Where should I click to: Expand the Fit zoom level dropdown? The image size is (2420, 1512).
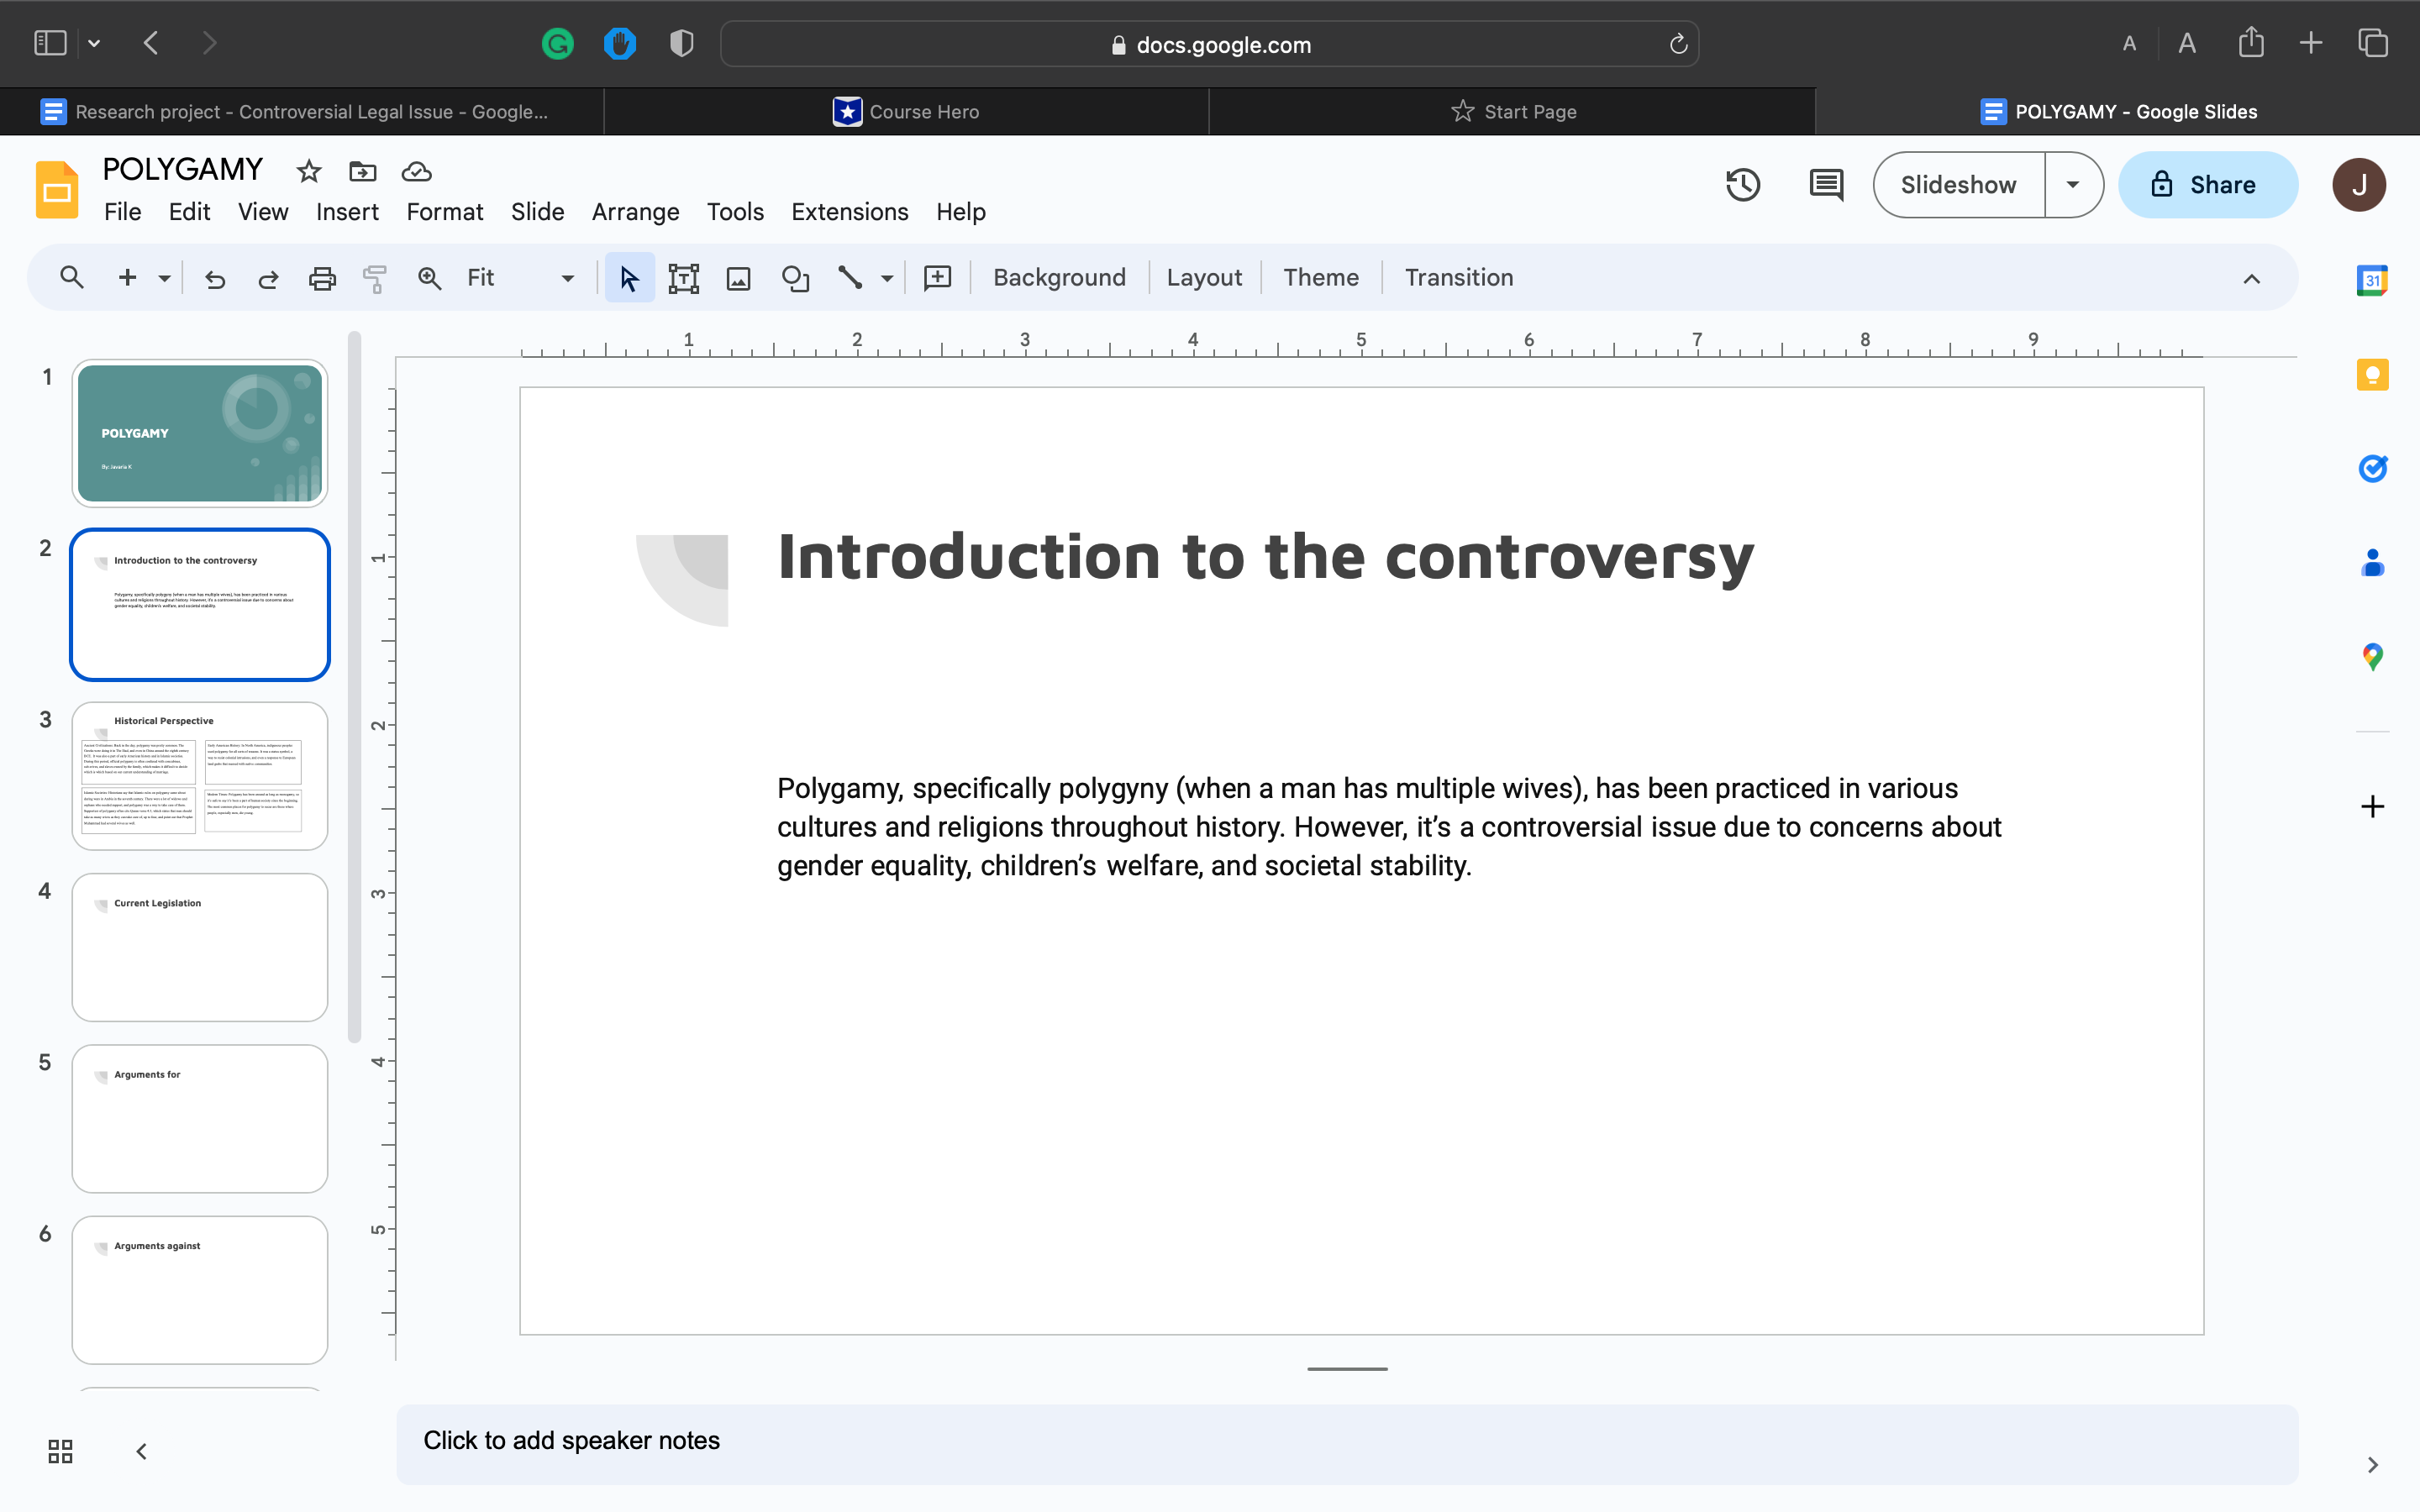point(567,278)
